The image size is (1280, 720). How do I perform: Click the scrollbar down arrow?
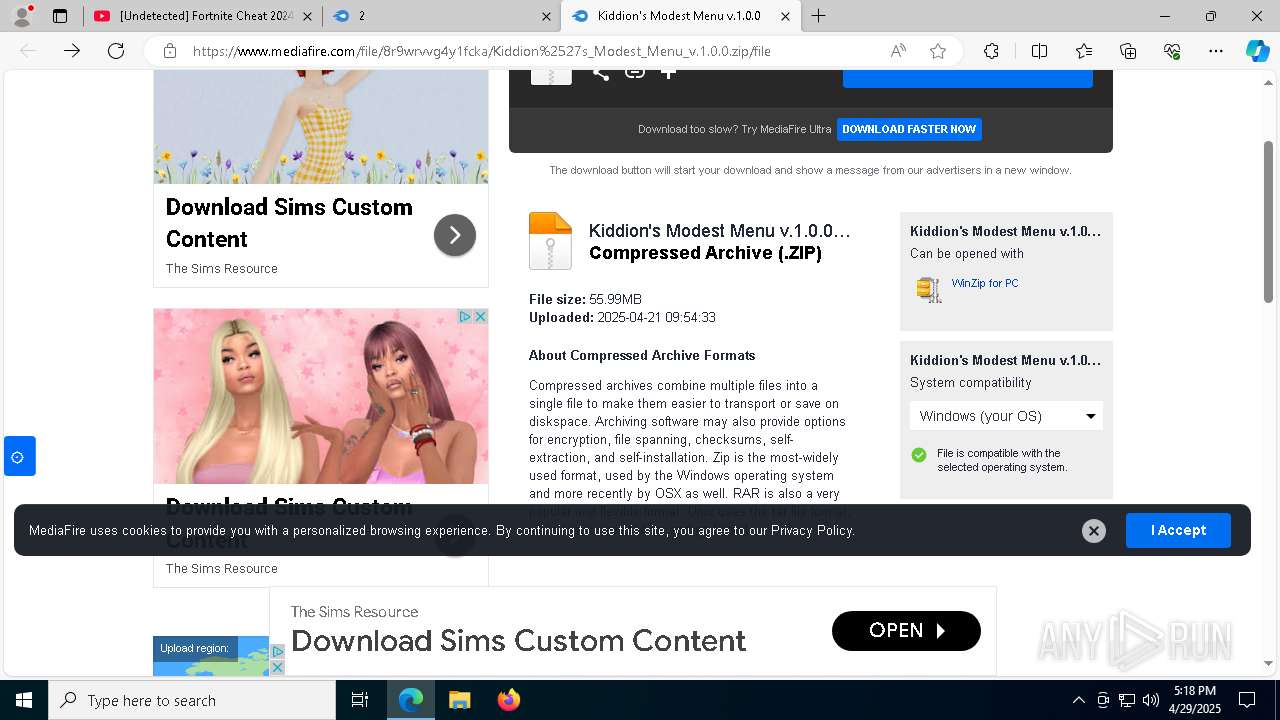[1268, 663]
